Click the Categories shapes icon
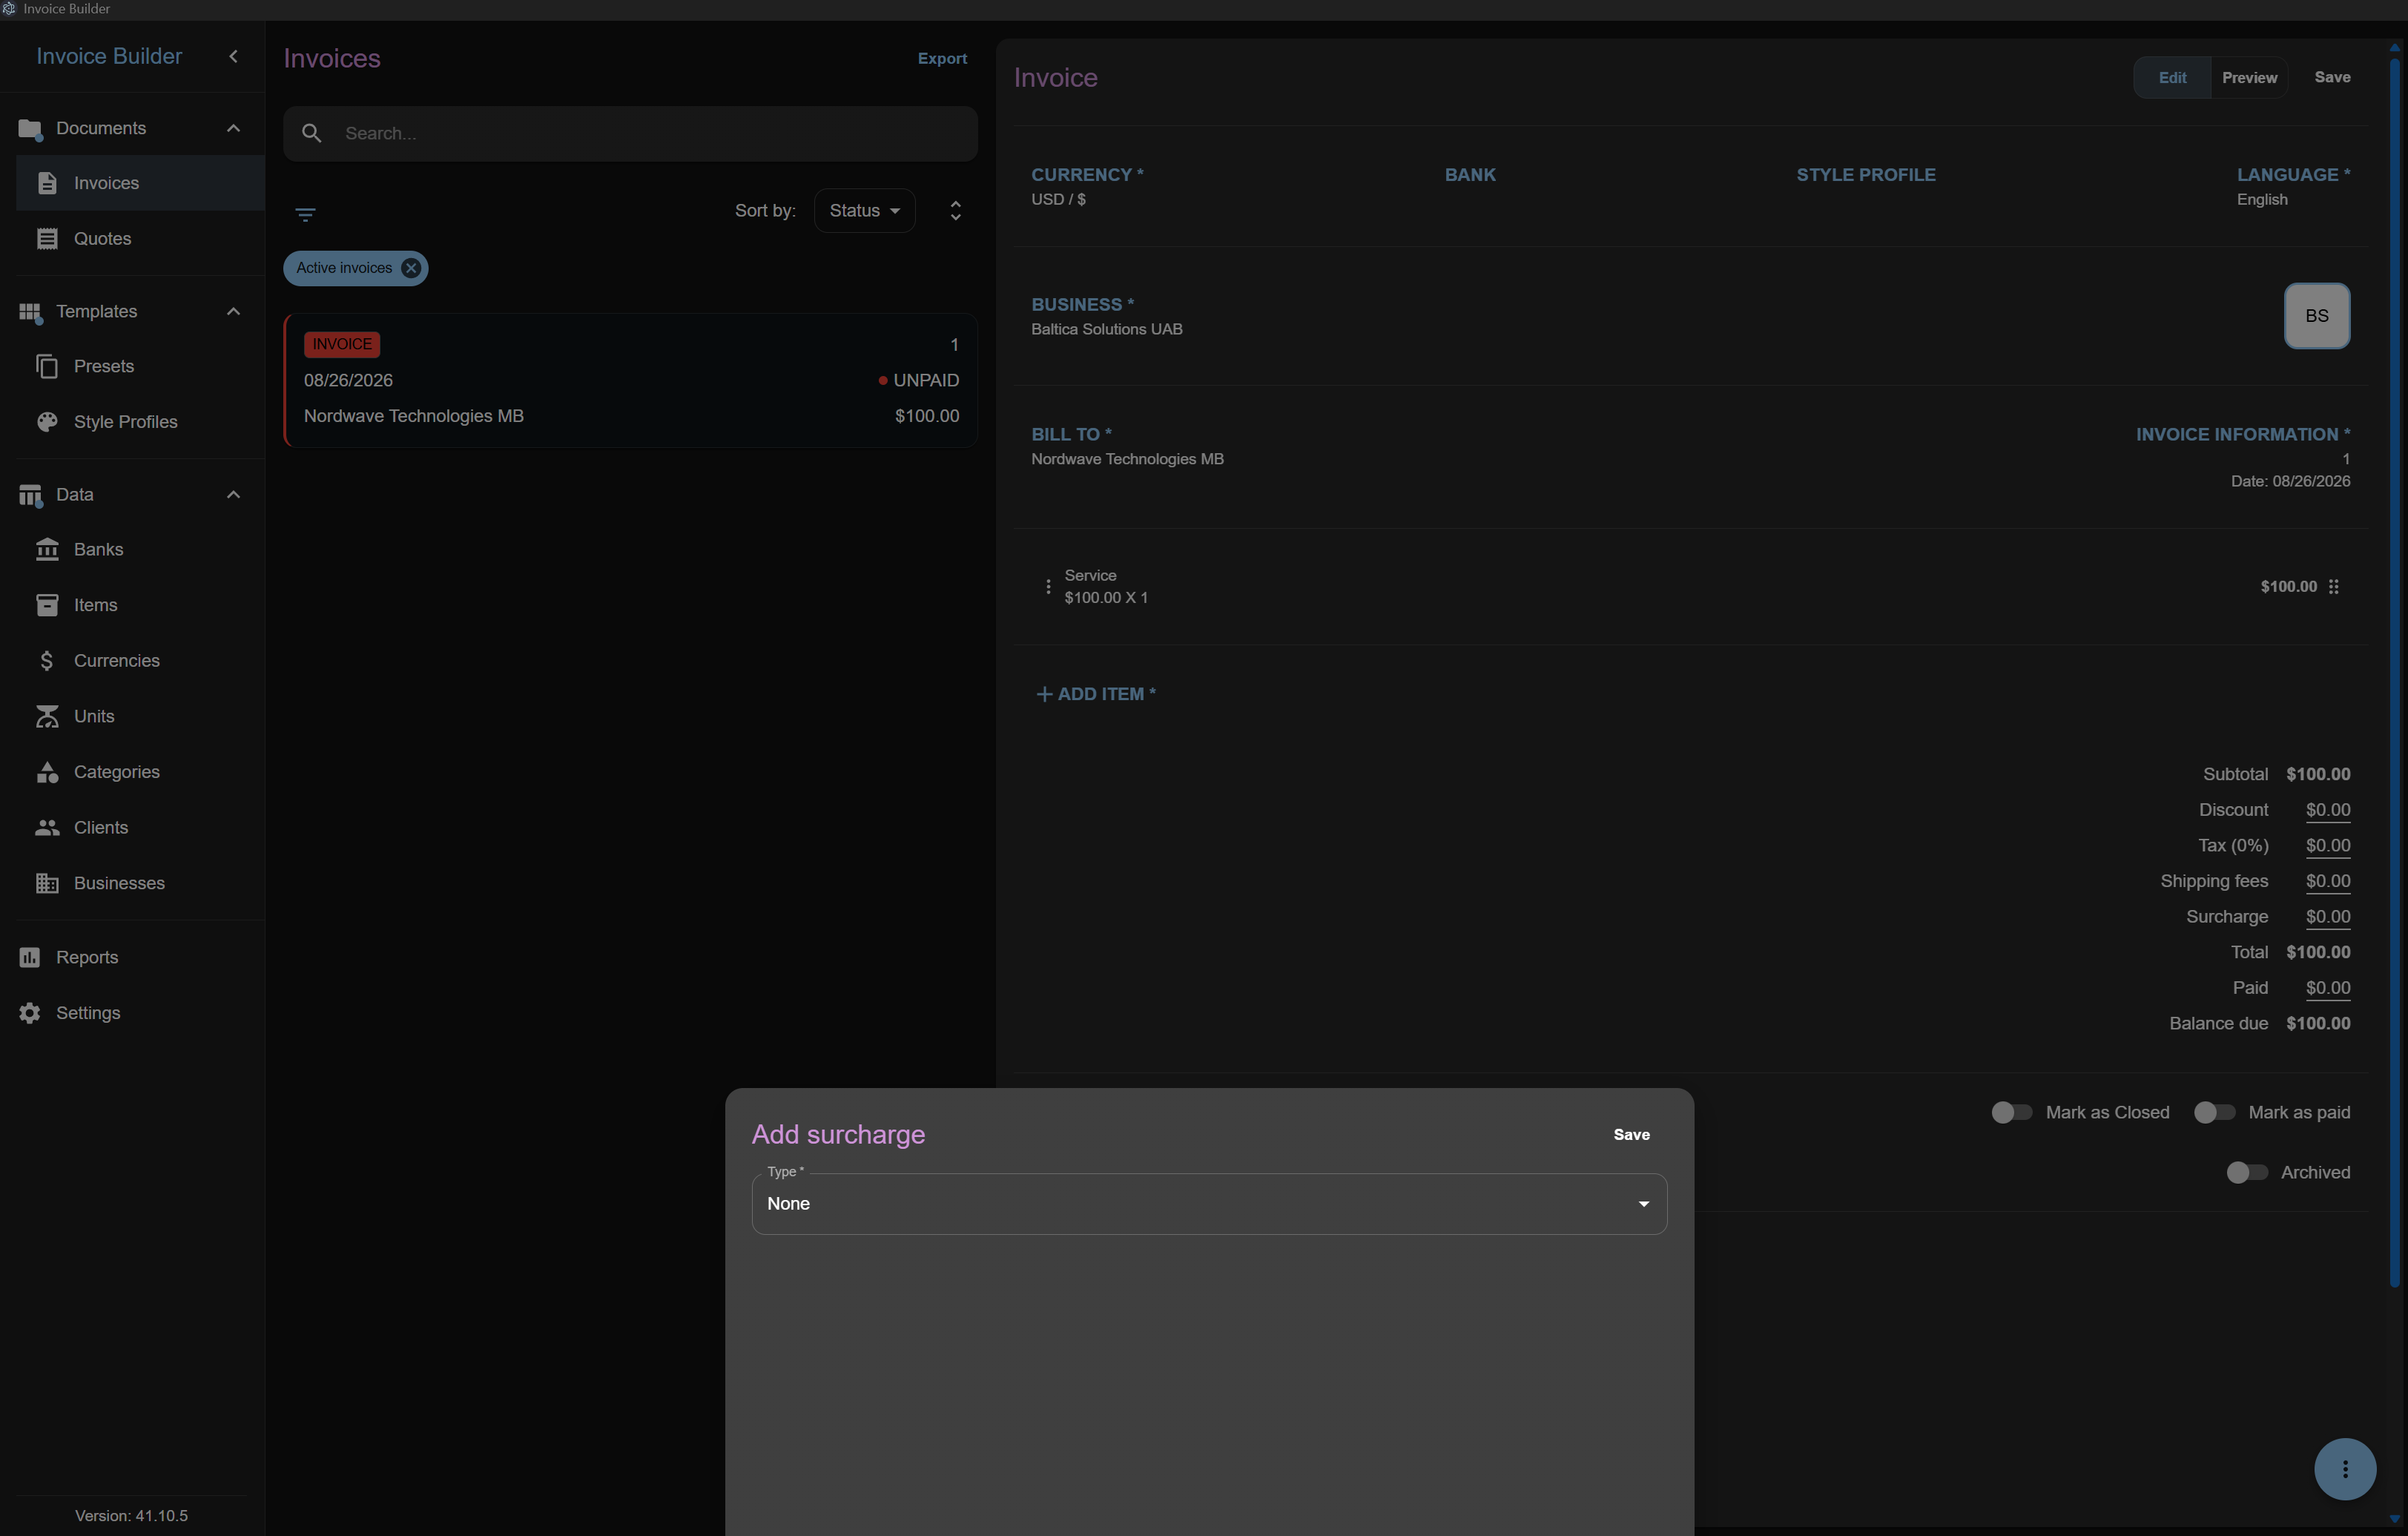This screenshot has height=1536, width=2408. (x=47, y=772)
